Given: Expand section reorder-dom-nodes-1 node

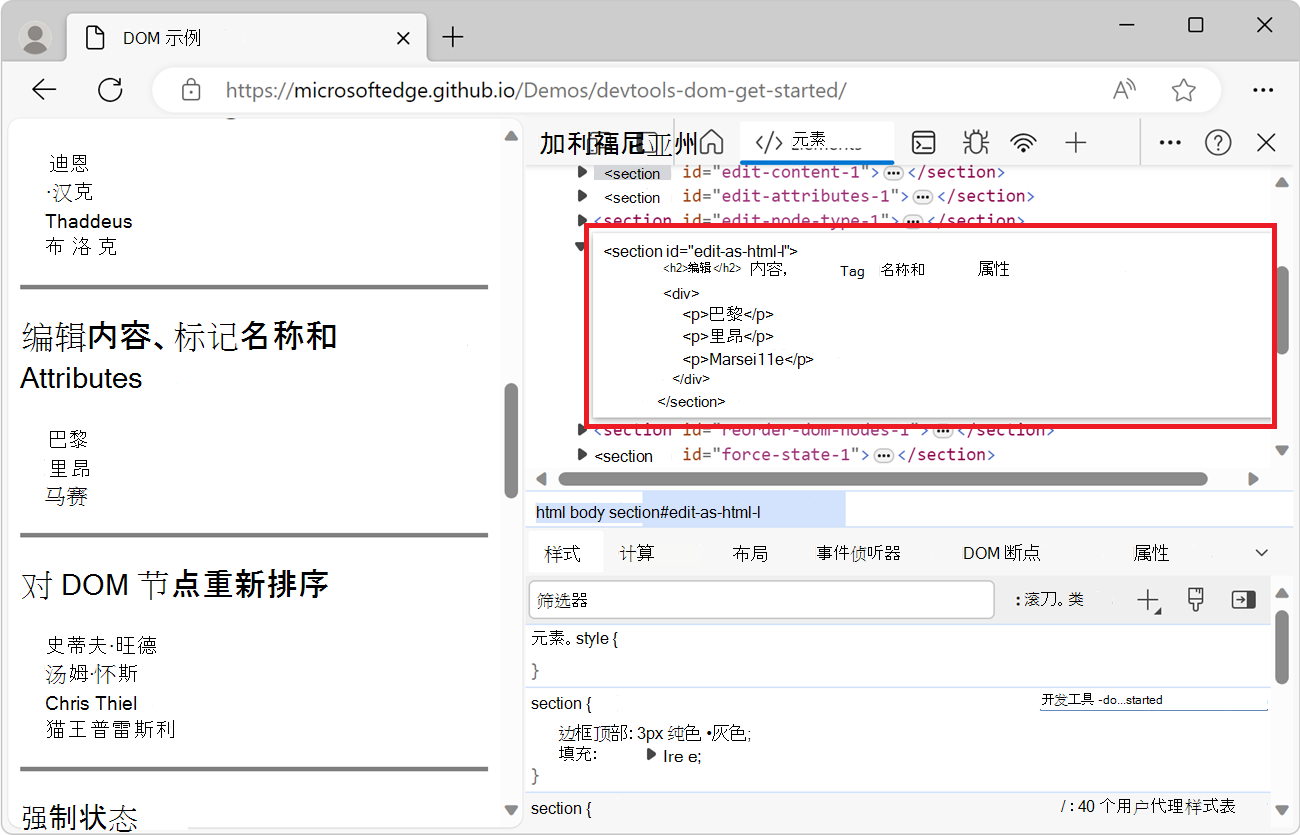Looking at the screenshot, I should pyautogui.click(x=583, y=430).
